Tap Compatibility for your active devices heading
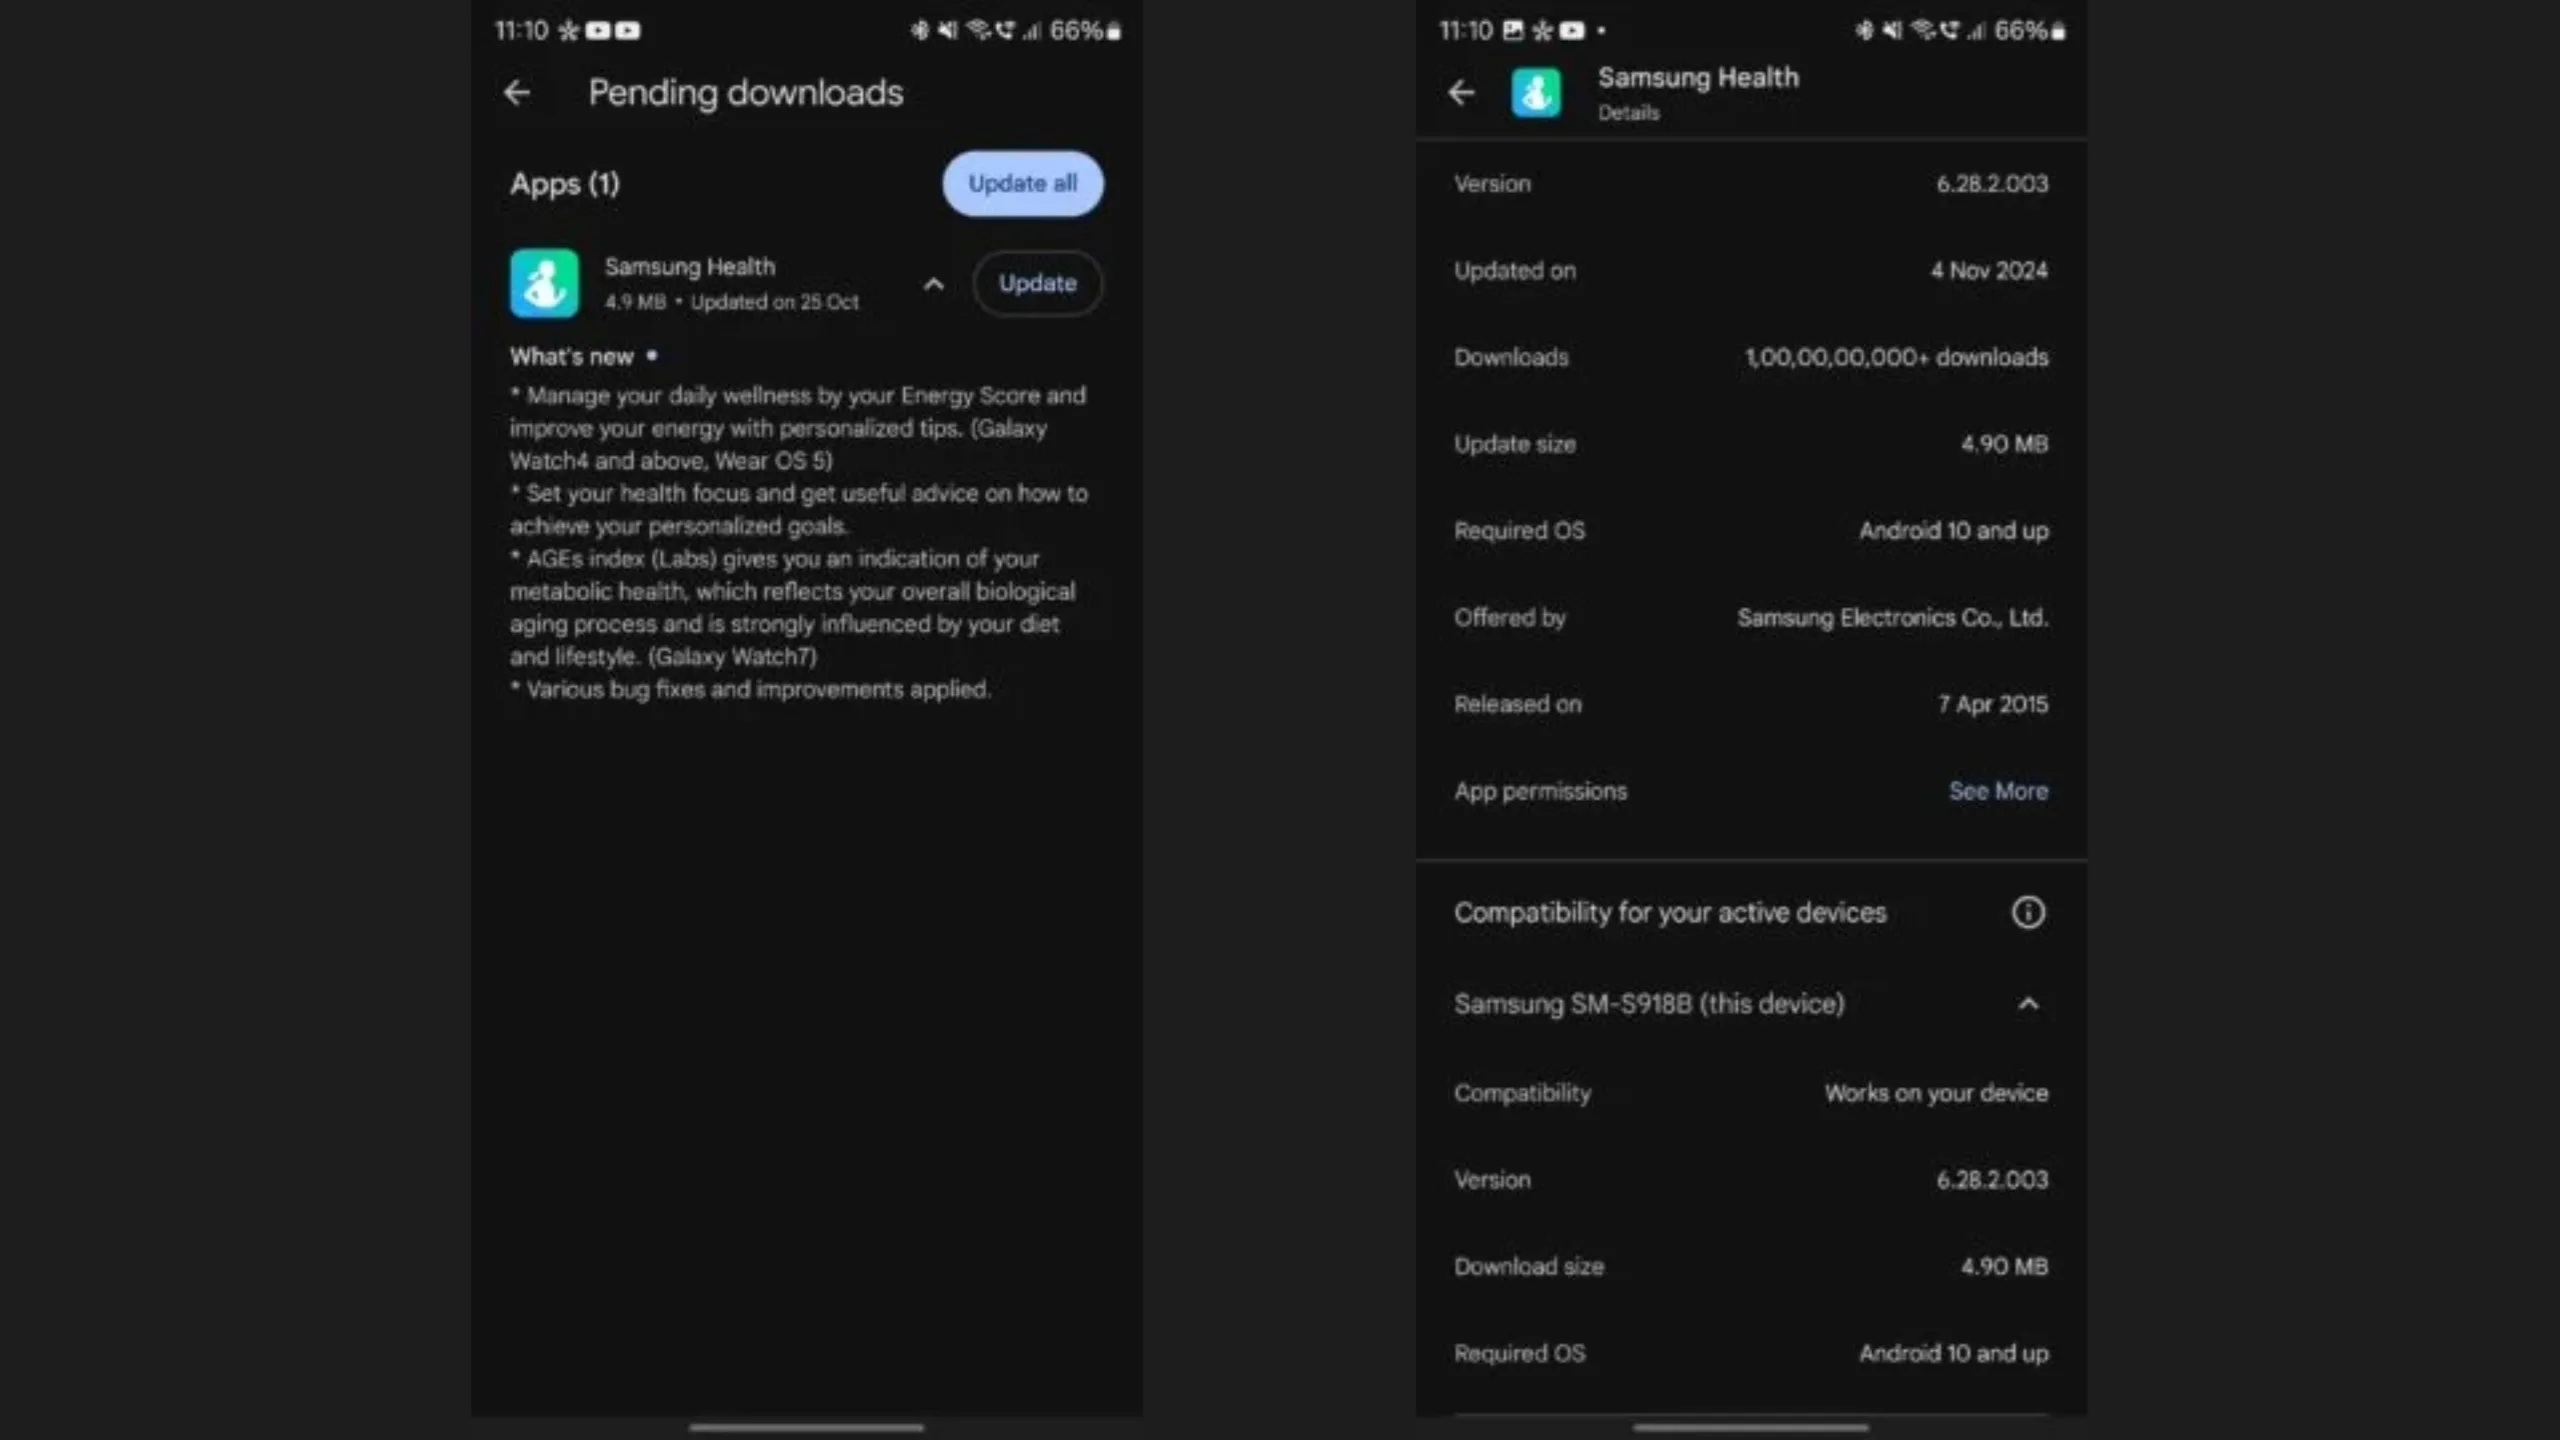Viewport: 2560px width, 1440px height. pos(1670,913)
